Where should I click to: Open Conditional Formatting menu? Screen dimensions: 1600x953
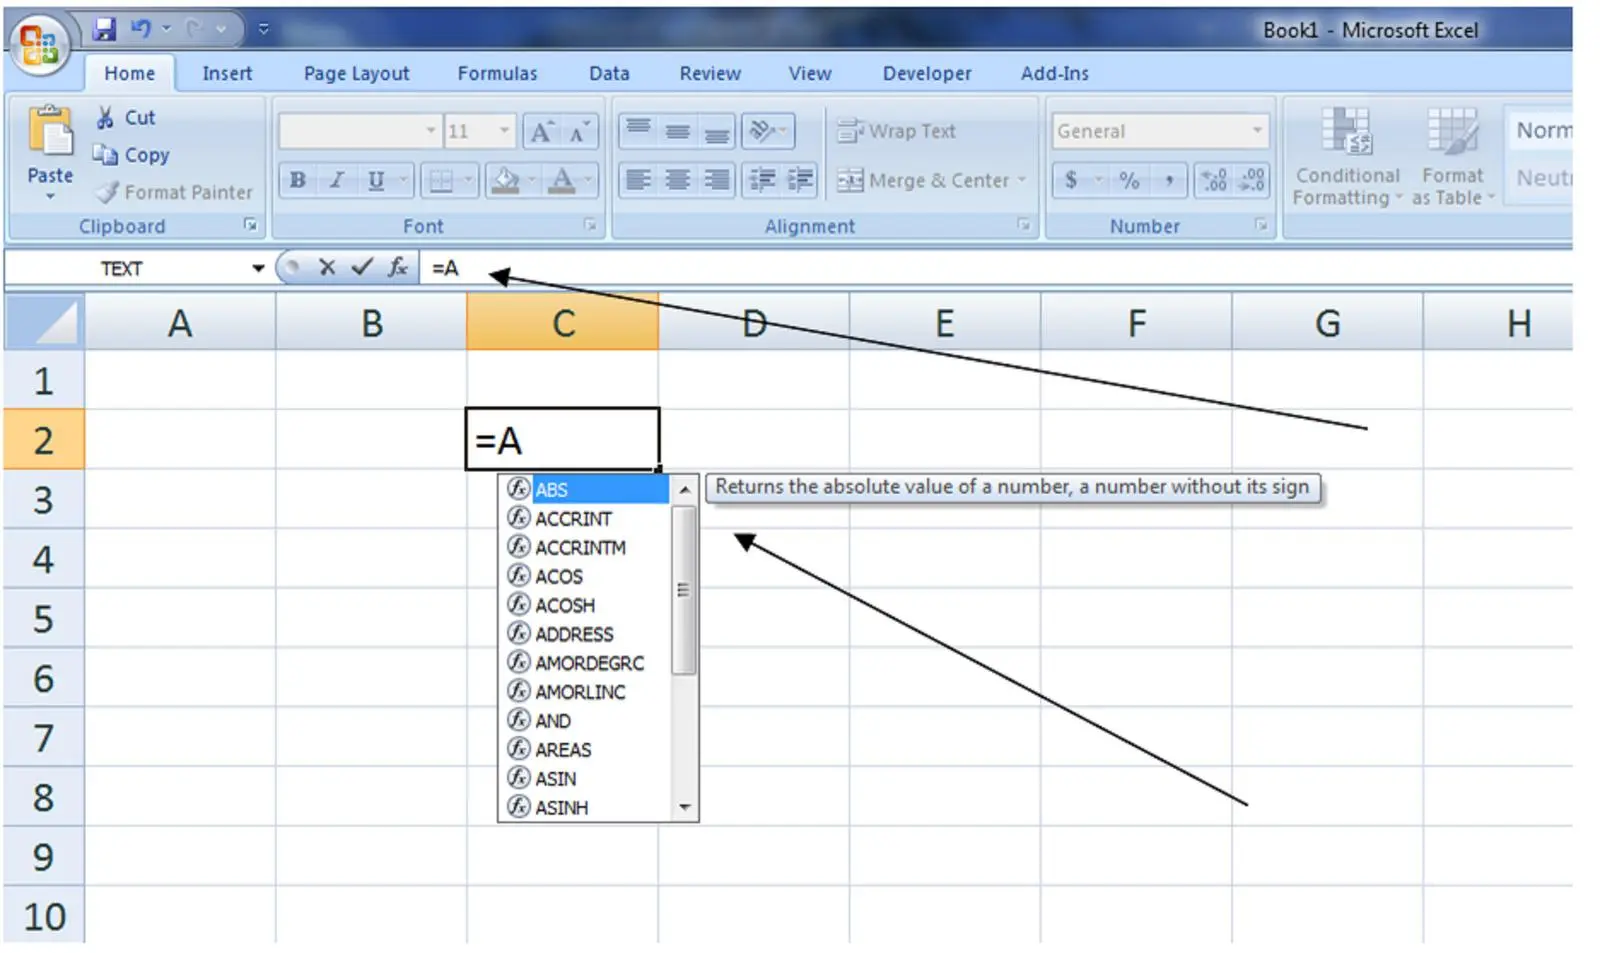[x=1347, y=157]
